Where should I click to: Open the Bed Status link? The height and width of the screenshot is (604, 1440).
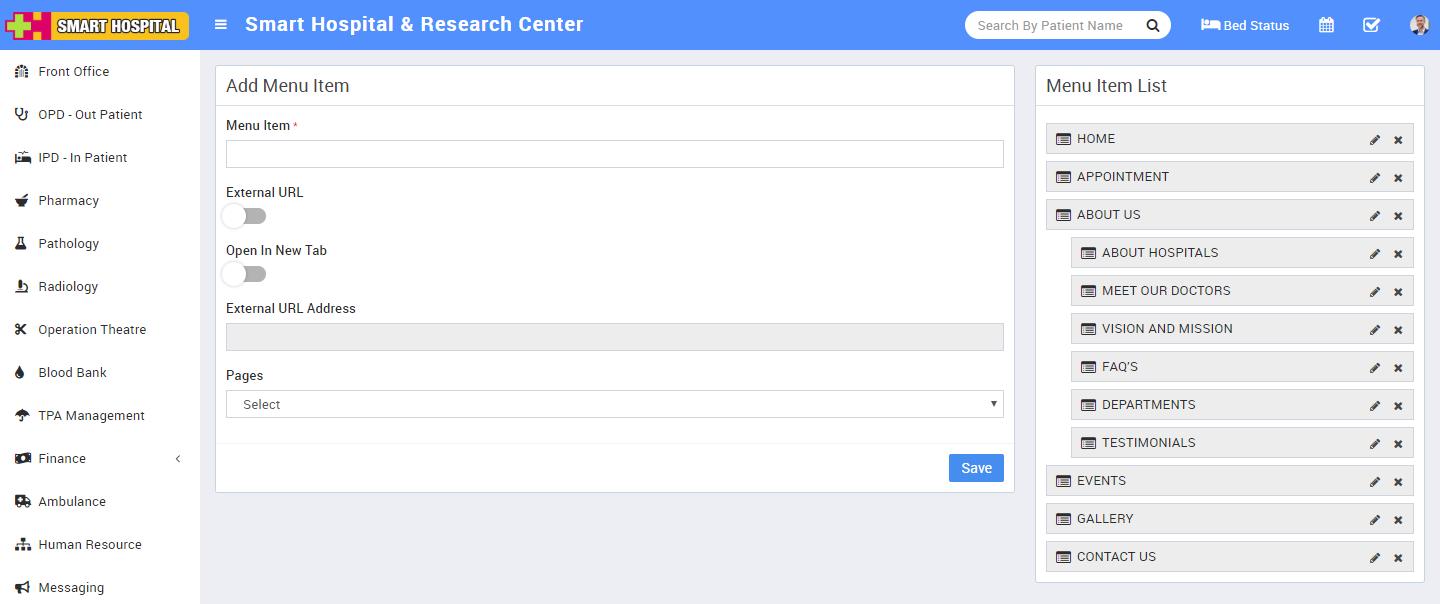pos(1245,26)
